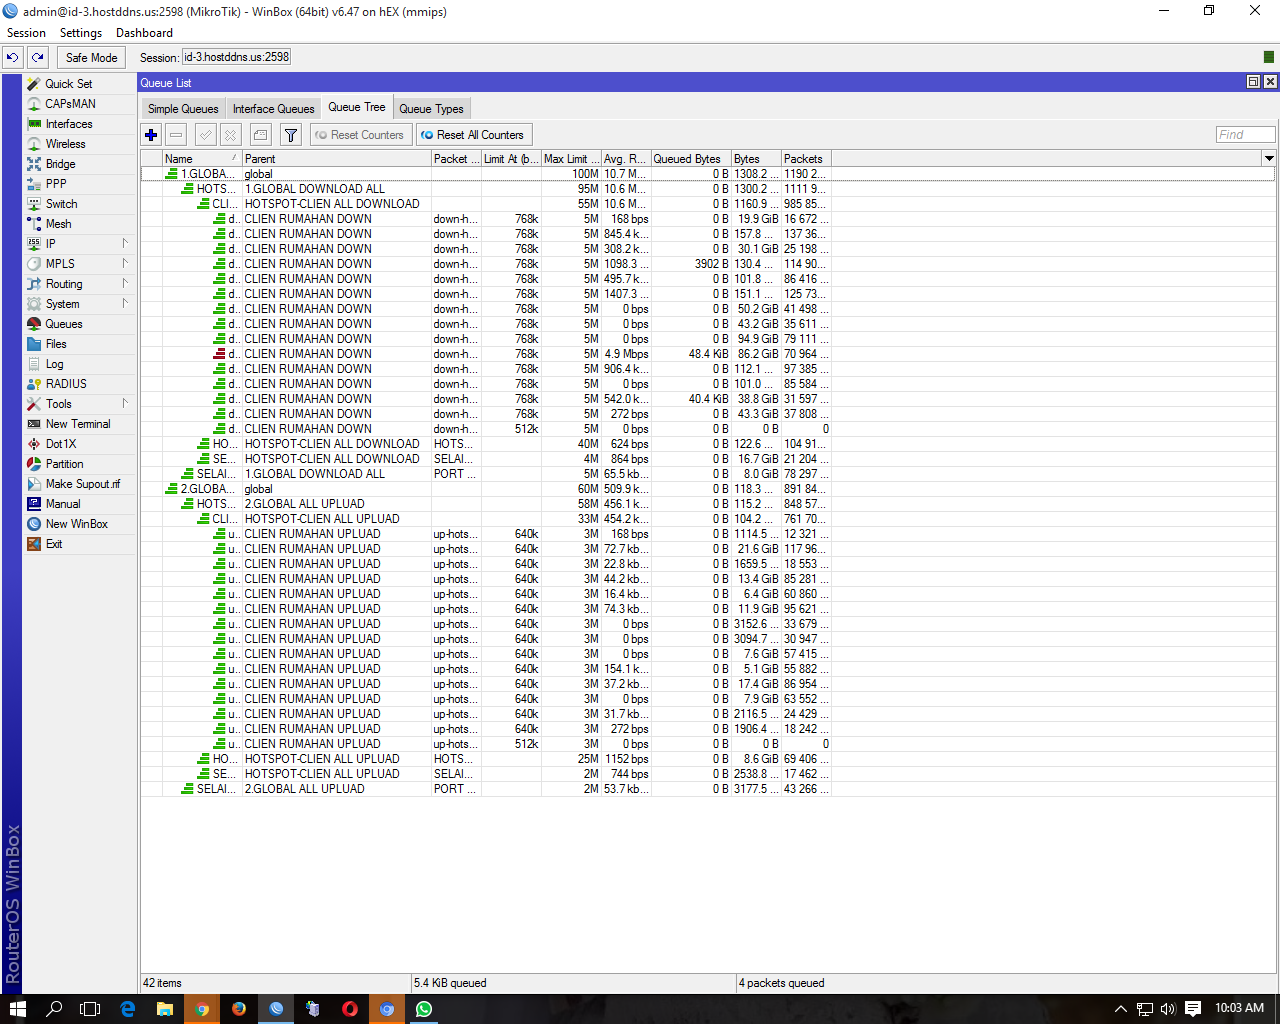
Task: Restore the Queue List inner window
Action: coord(1253,82)
